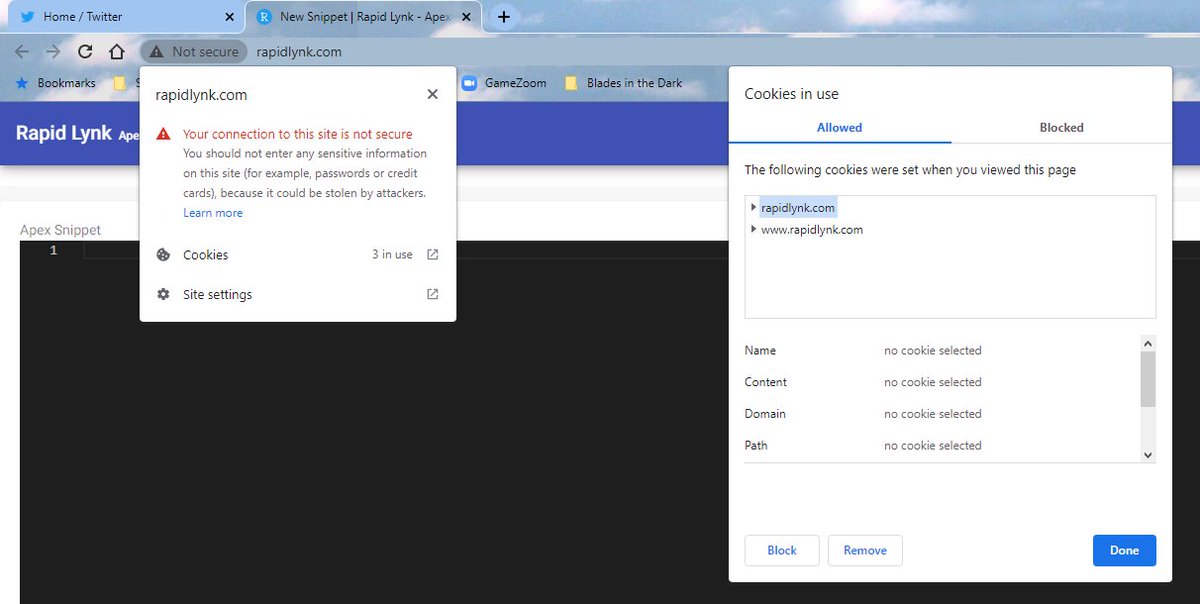Click the Domain cookie field label

coord(765,414)
